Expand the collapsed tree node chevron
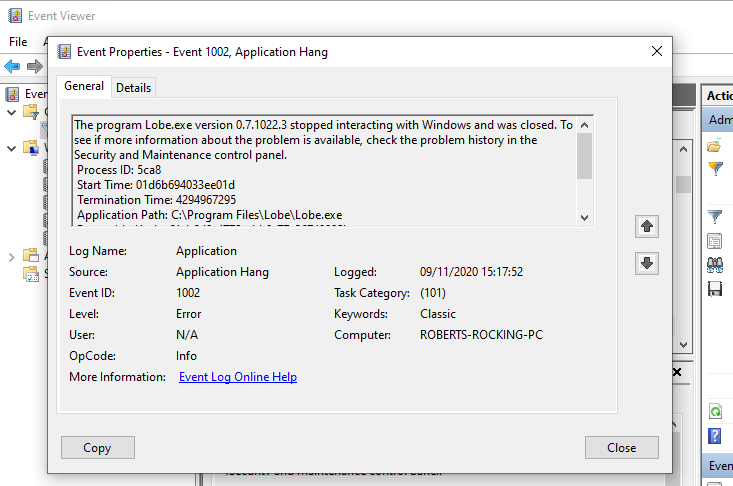This screenshot has width=733, height=486. tap(12, 256)
